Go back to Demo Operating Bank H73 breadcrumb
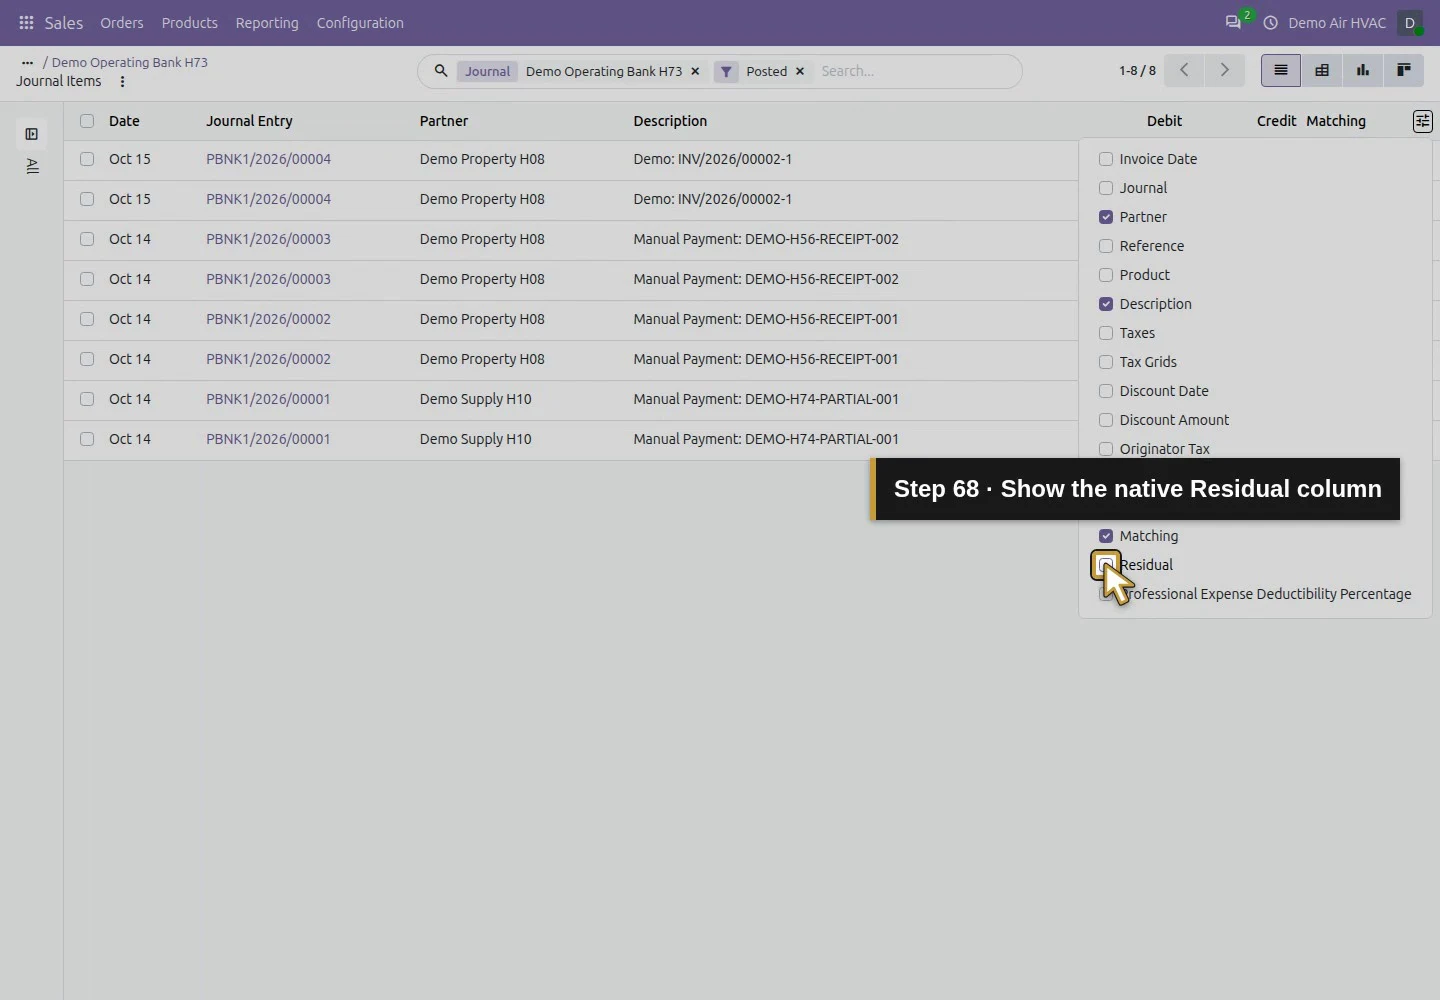 tap(130, 62)
